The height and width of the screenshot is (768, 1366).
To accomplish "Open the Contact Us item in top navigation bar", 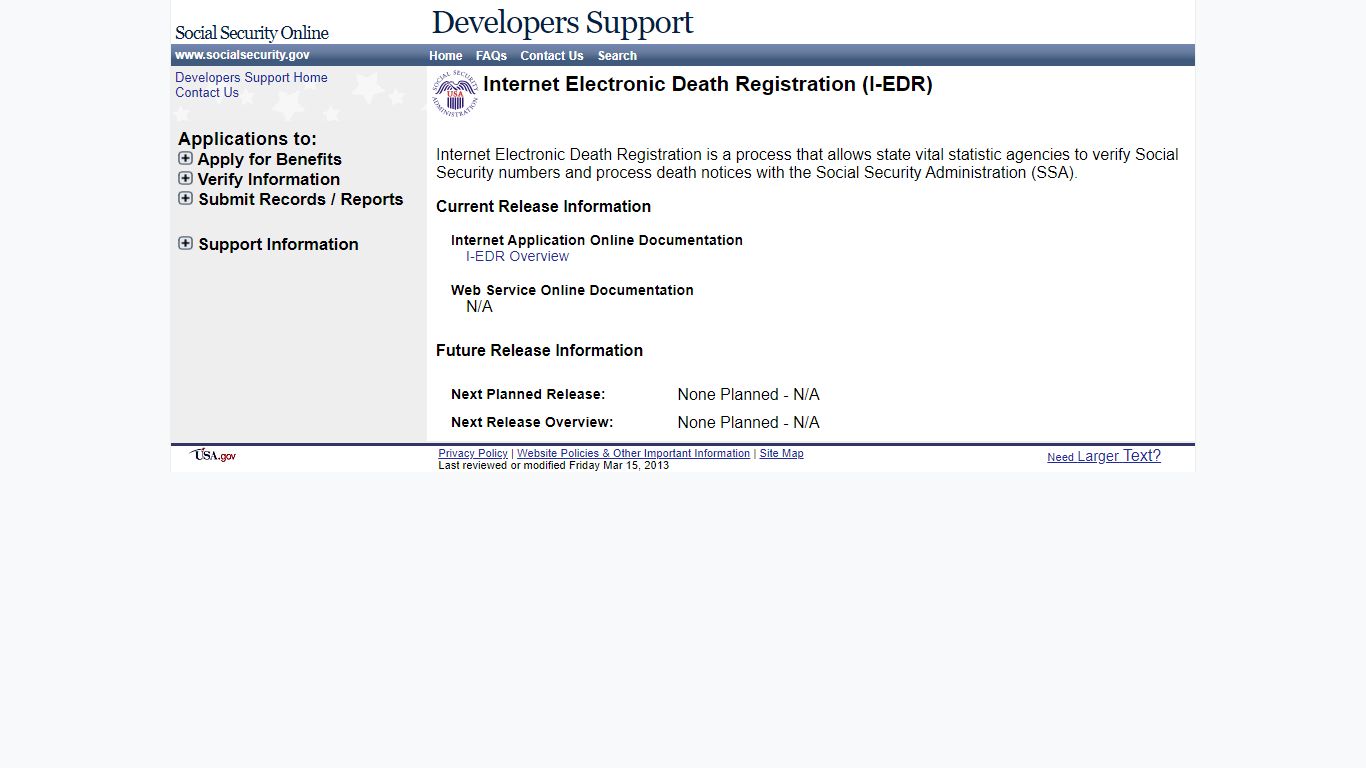I will (x=552, y=56).
